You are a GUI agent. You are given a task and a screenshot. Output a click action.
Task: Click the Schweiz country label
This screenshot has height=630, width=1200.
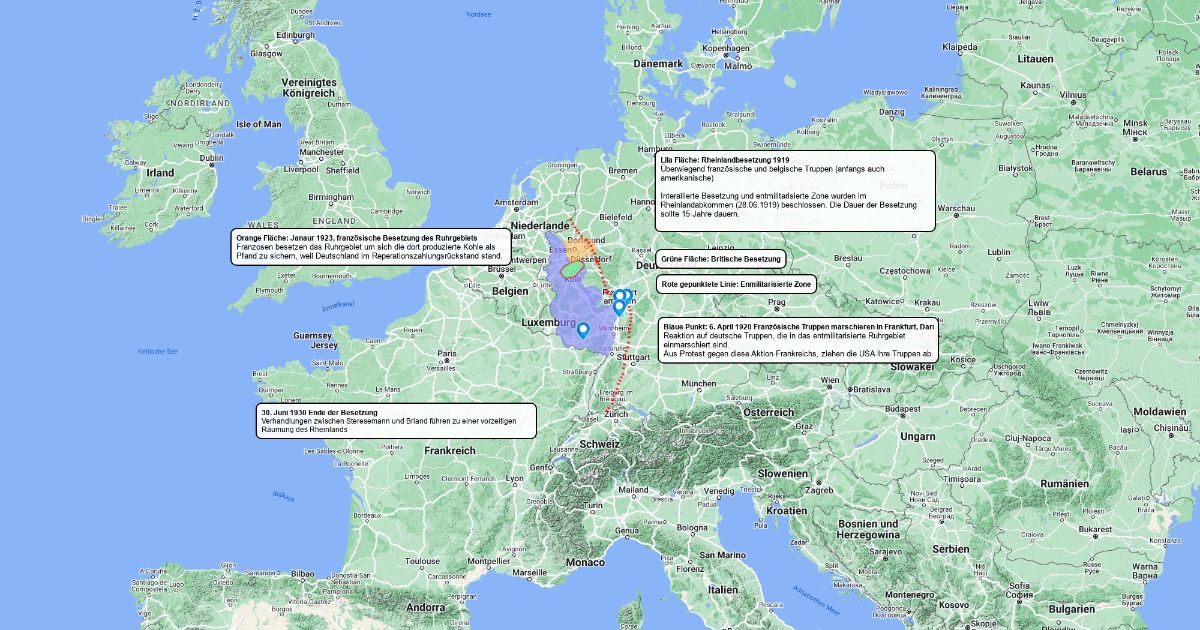click(x=600, y=443)
